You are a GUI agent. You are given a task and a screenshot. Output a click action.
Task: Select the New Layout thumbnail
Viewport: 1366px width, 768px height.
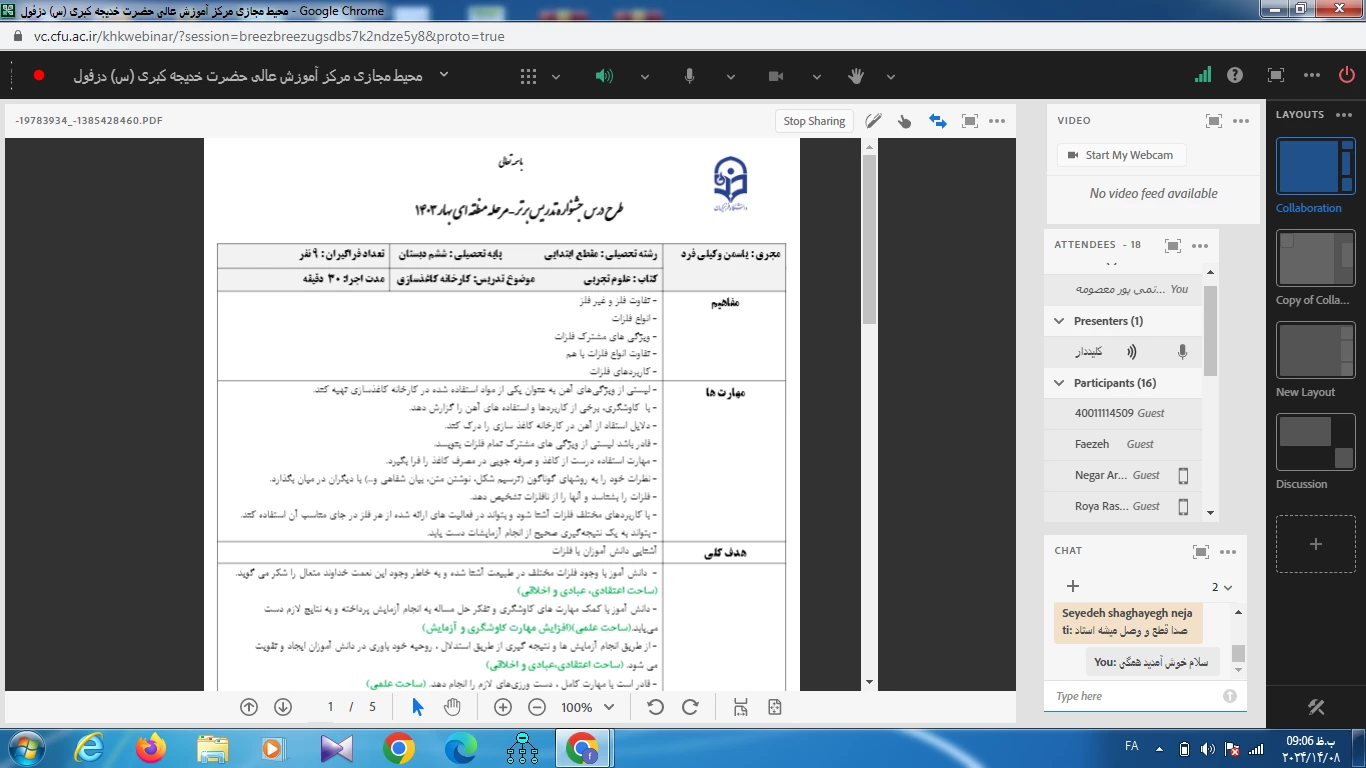coord(1315,351)
